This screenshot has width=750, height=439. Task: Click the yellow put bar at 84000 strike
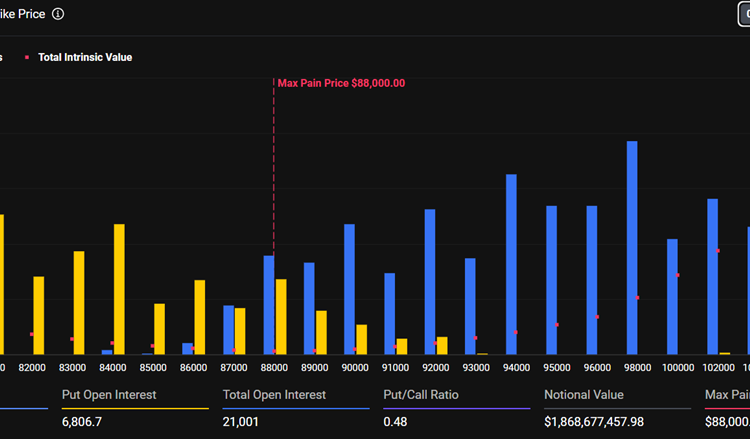tap(119, 288)
